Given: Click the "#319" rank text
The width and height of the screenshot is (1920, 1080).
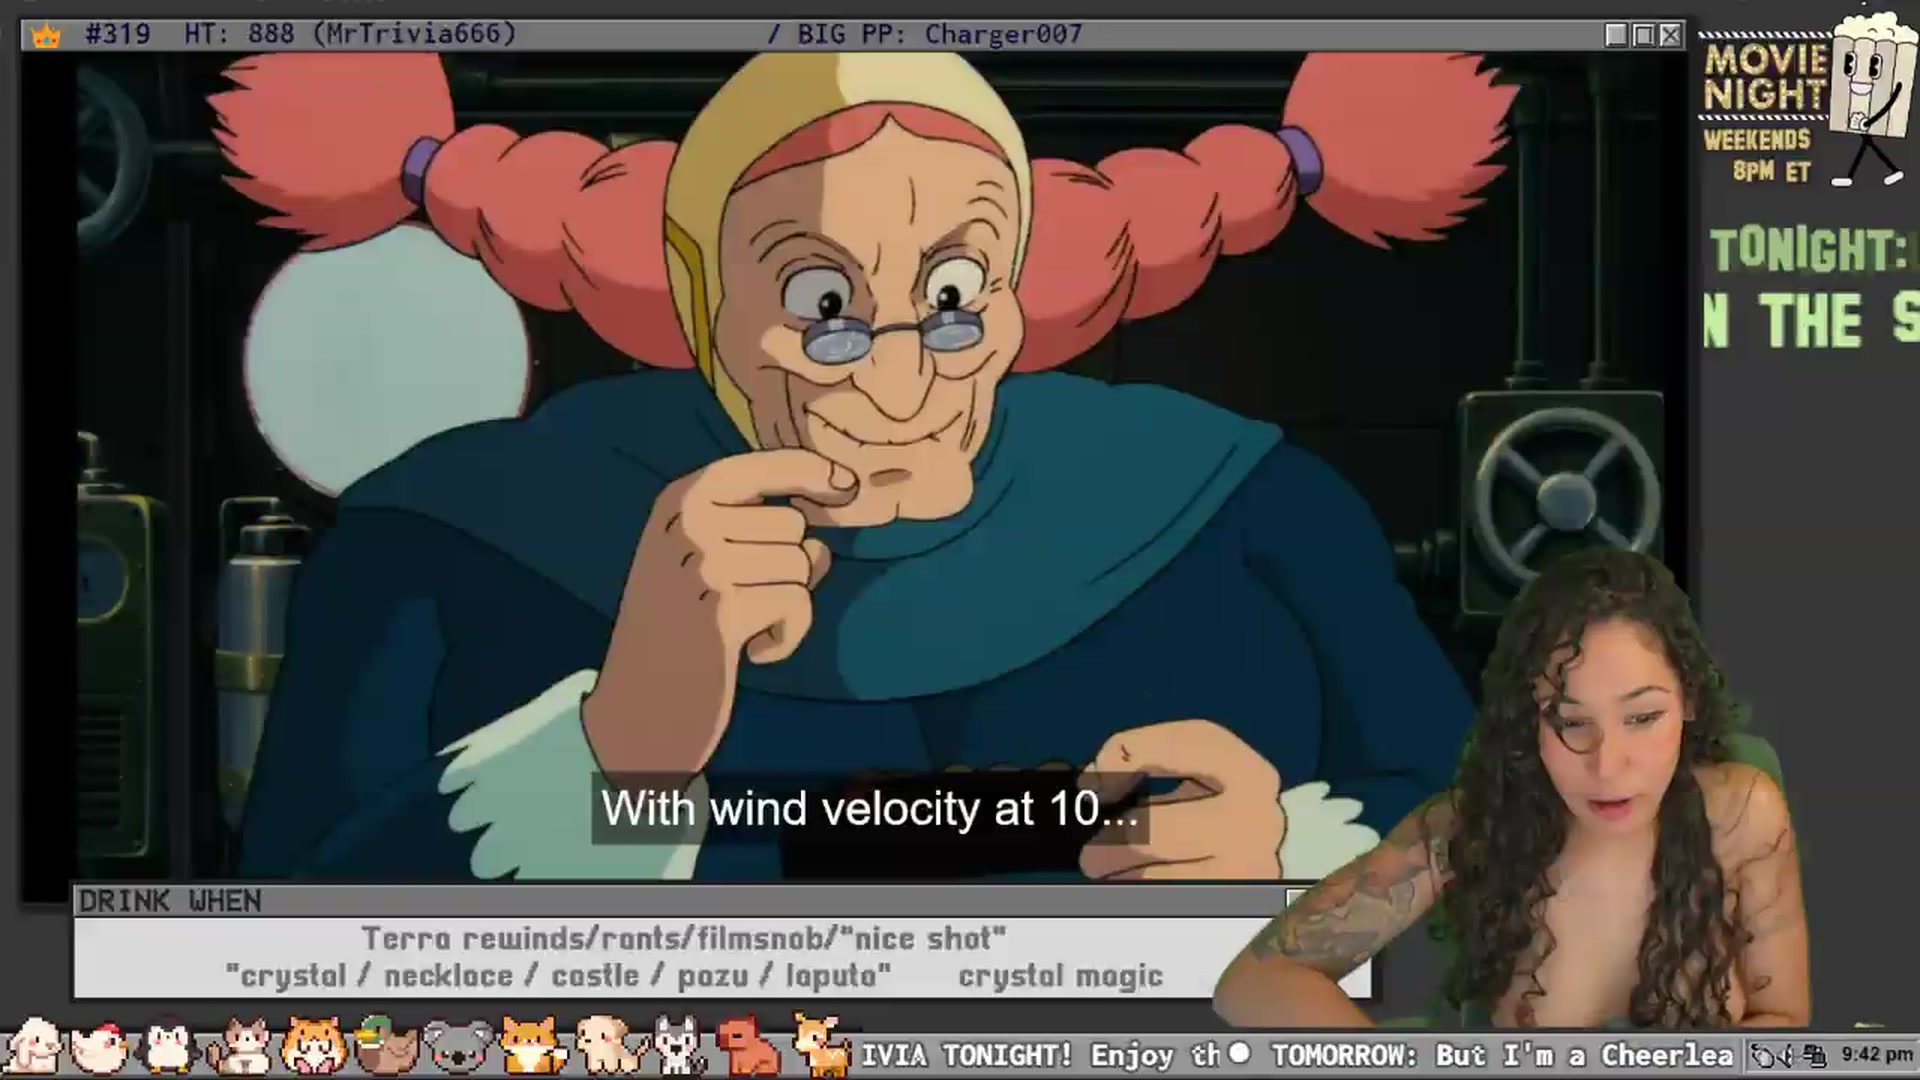Looking at the screenshot, I should 118,34.
